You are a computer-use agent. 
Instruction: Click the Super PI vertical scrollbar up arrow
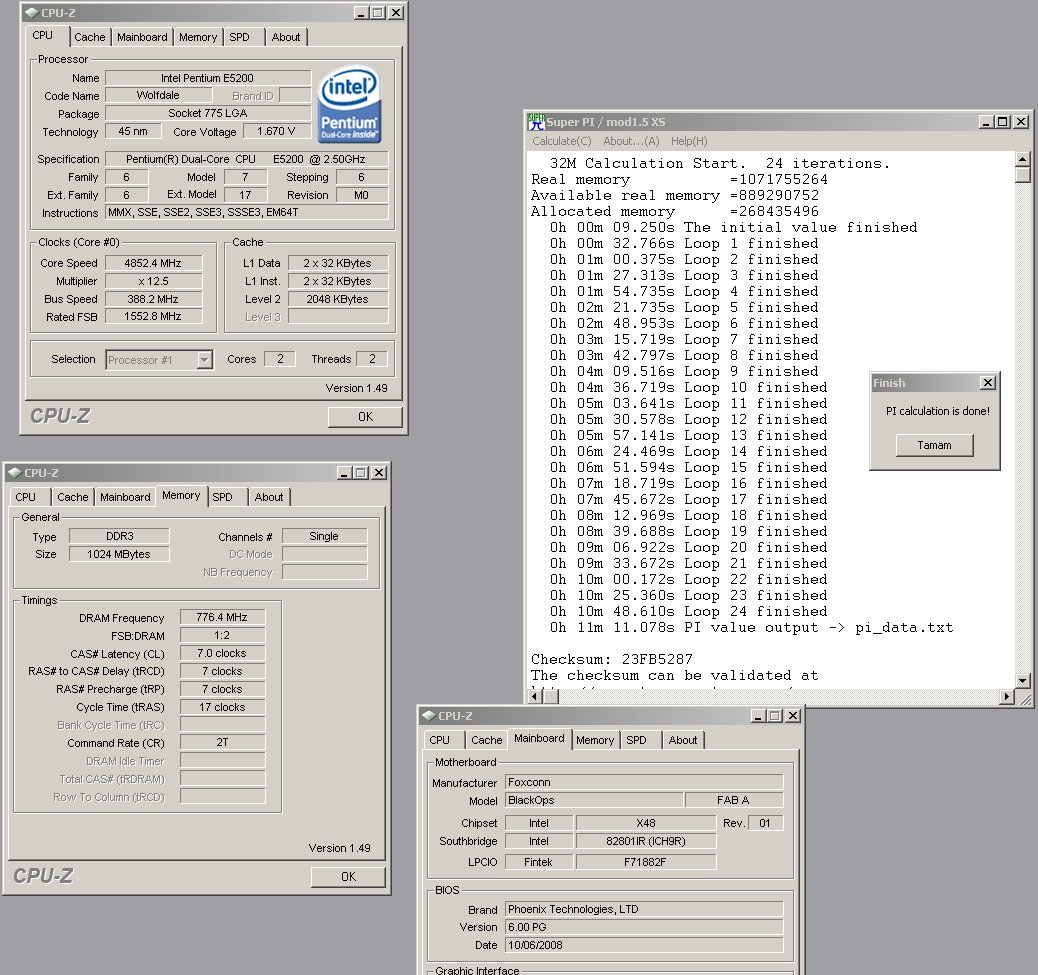pyautogui.click(x=1022, y=160)
